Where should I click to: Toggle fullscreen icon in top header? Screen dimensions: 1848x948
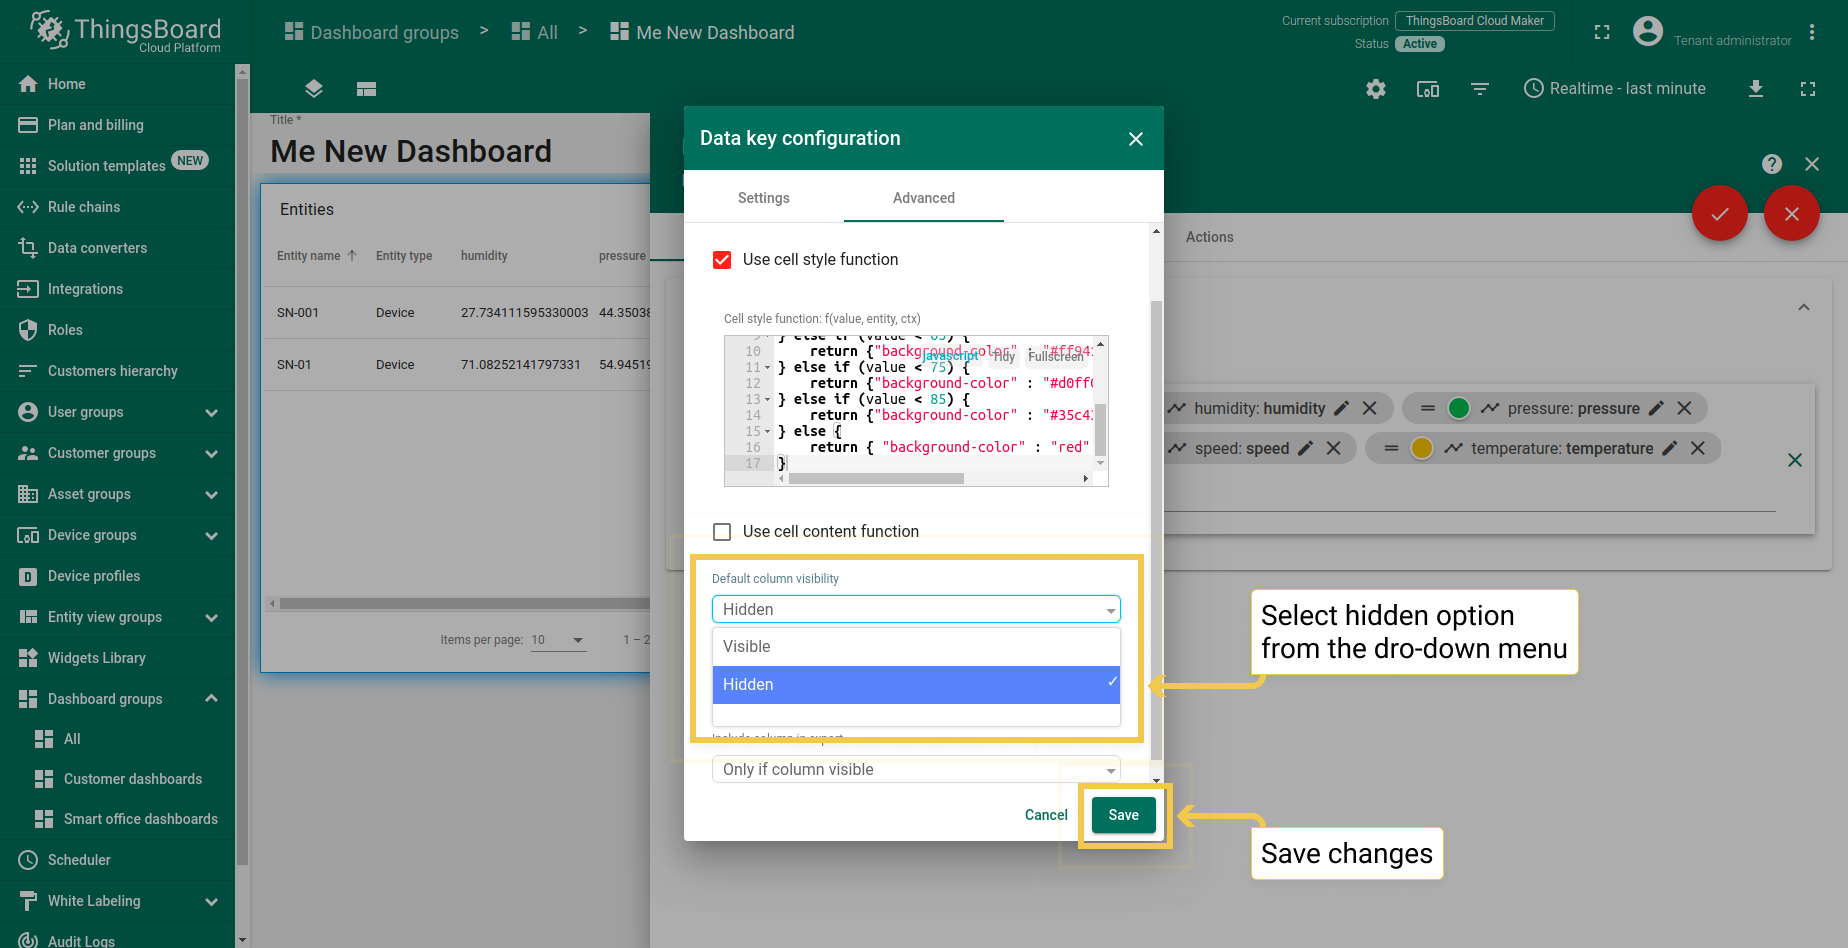point(1602,32)
